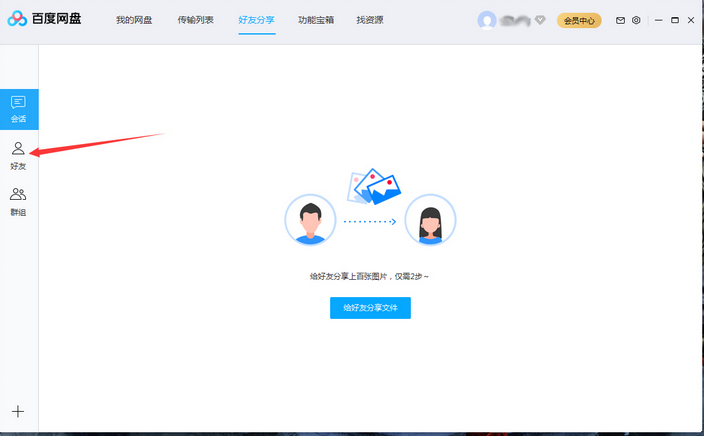Open settings via the gear icon
This screenshot has height=436, width=704.
click(x=636, y=20)
